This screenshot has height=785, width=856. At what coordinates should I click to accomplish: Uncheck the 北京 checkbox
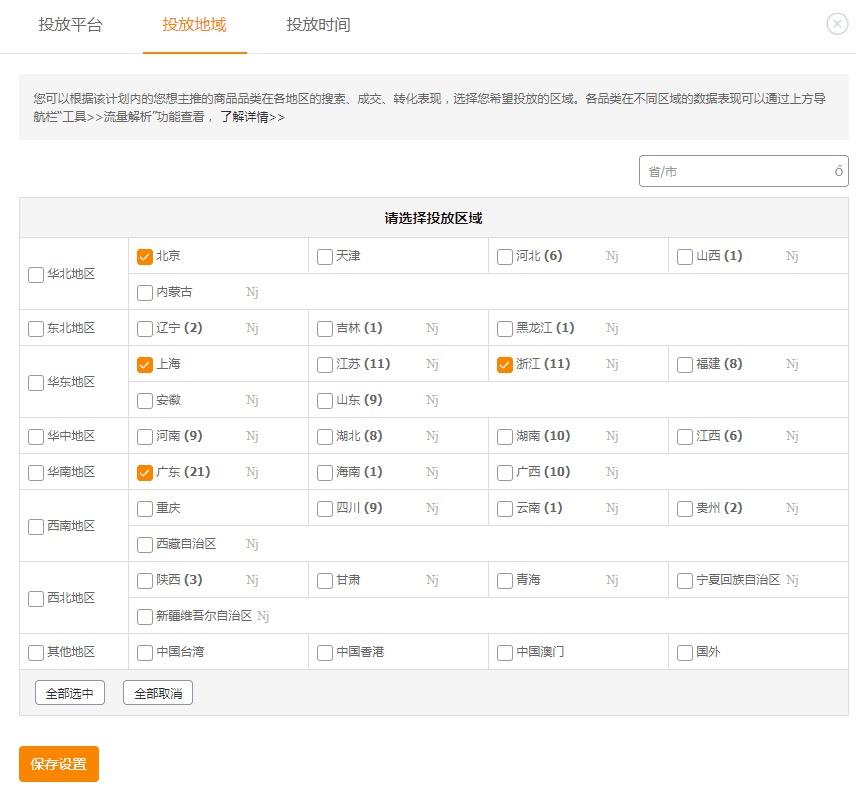coord(145,255)
